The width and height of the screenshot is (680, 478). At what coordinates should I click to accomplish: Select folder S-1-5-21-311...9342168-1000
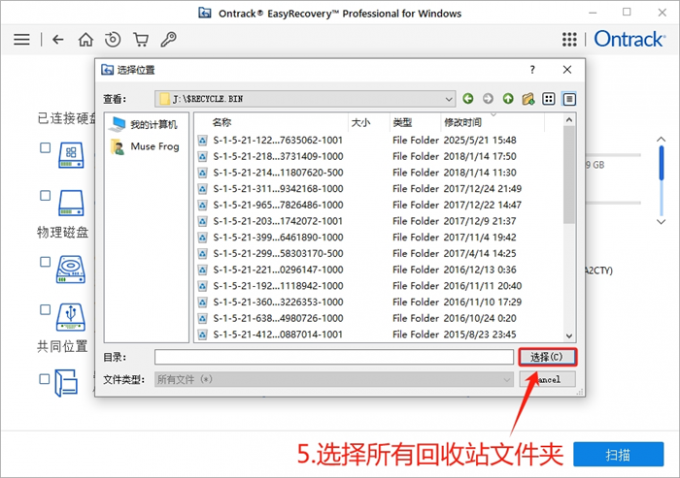278,189
